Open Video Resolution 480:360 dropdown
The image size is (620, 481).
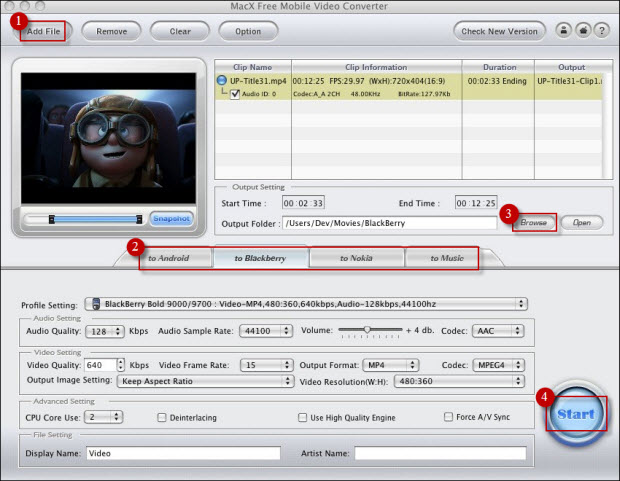[x=459, y=381]
